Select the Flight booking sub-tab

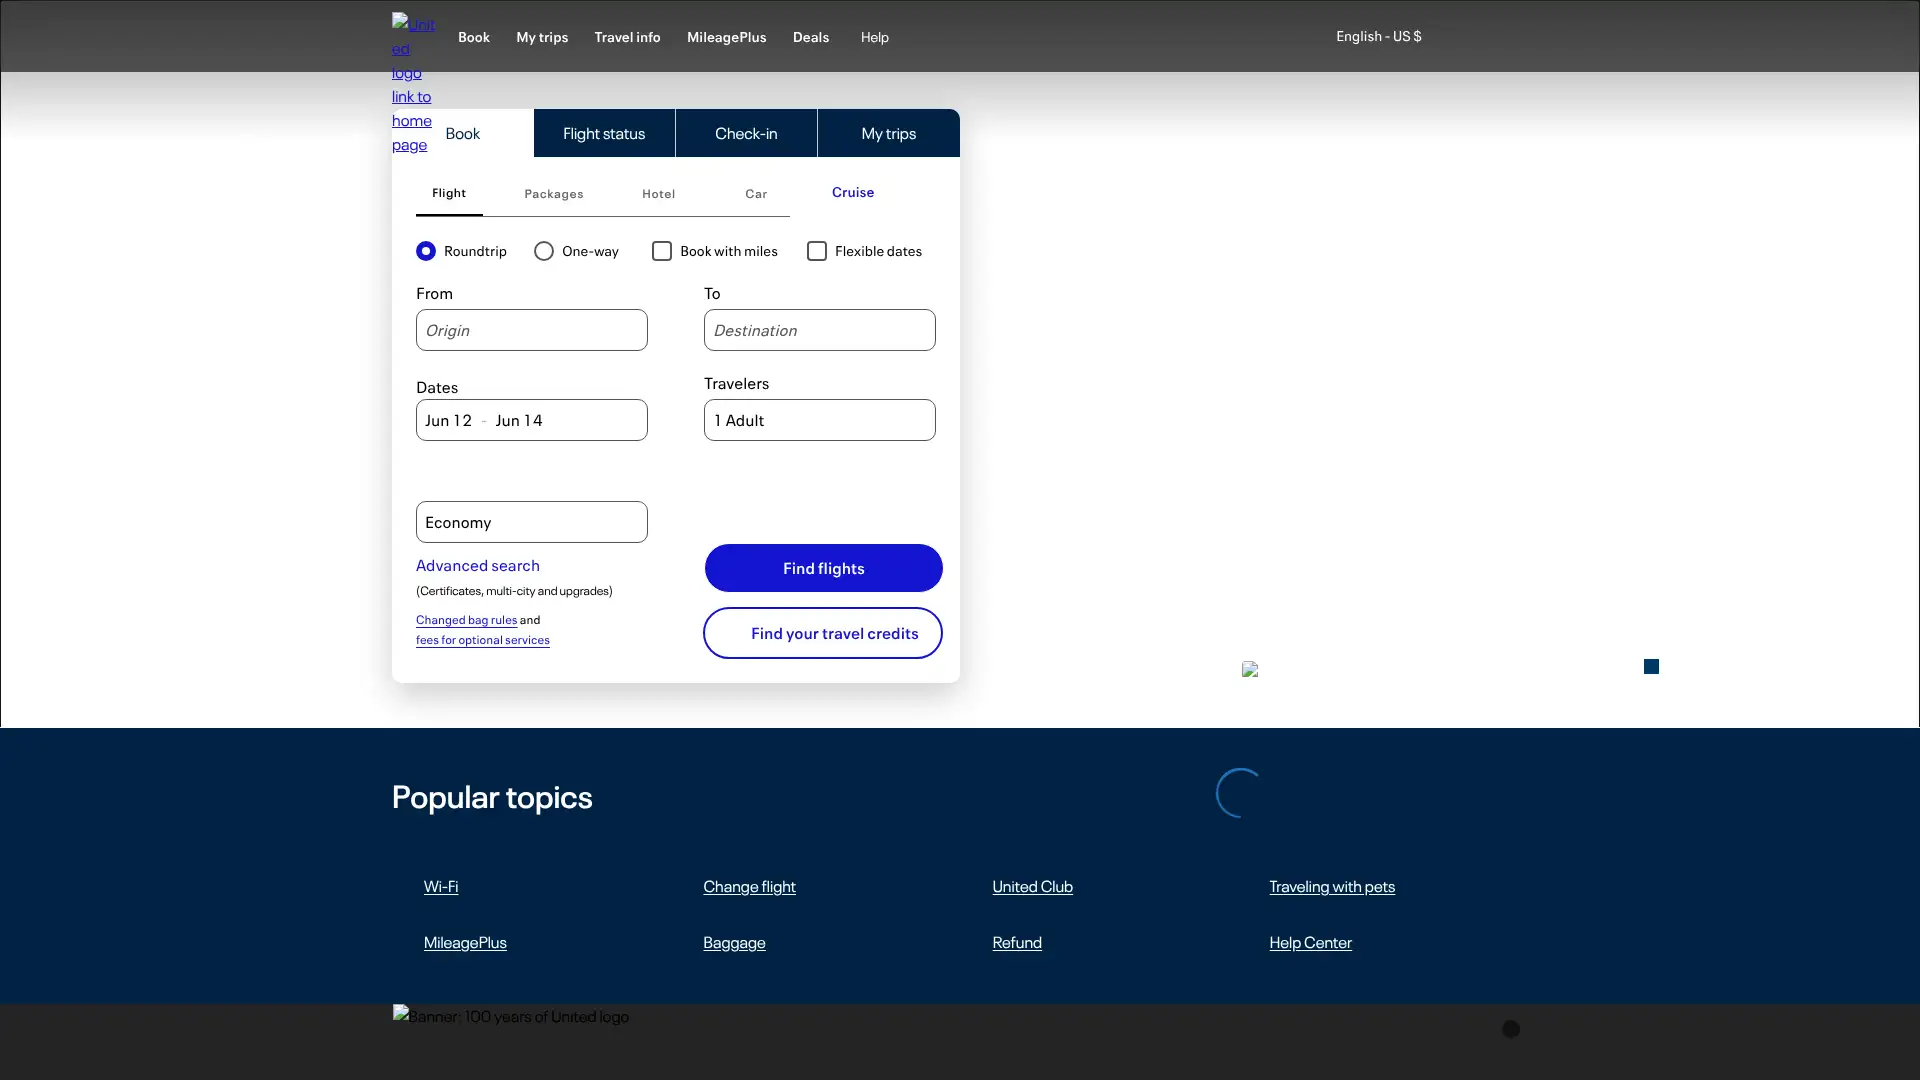449,193
